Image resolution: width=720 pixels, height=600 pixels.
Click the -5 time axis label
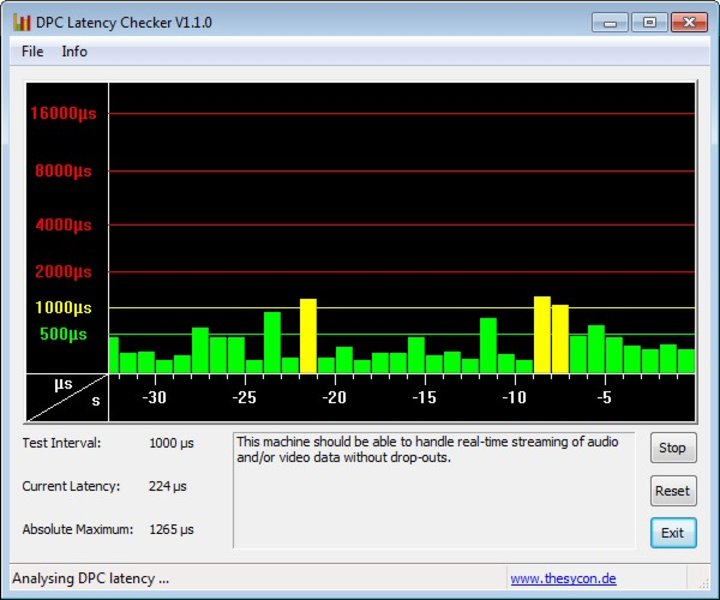tap(604, 397)
